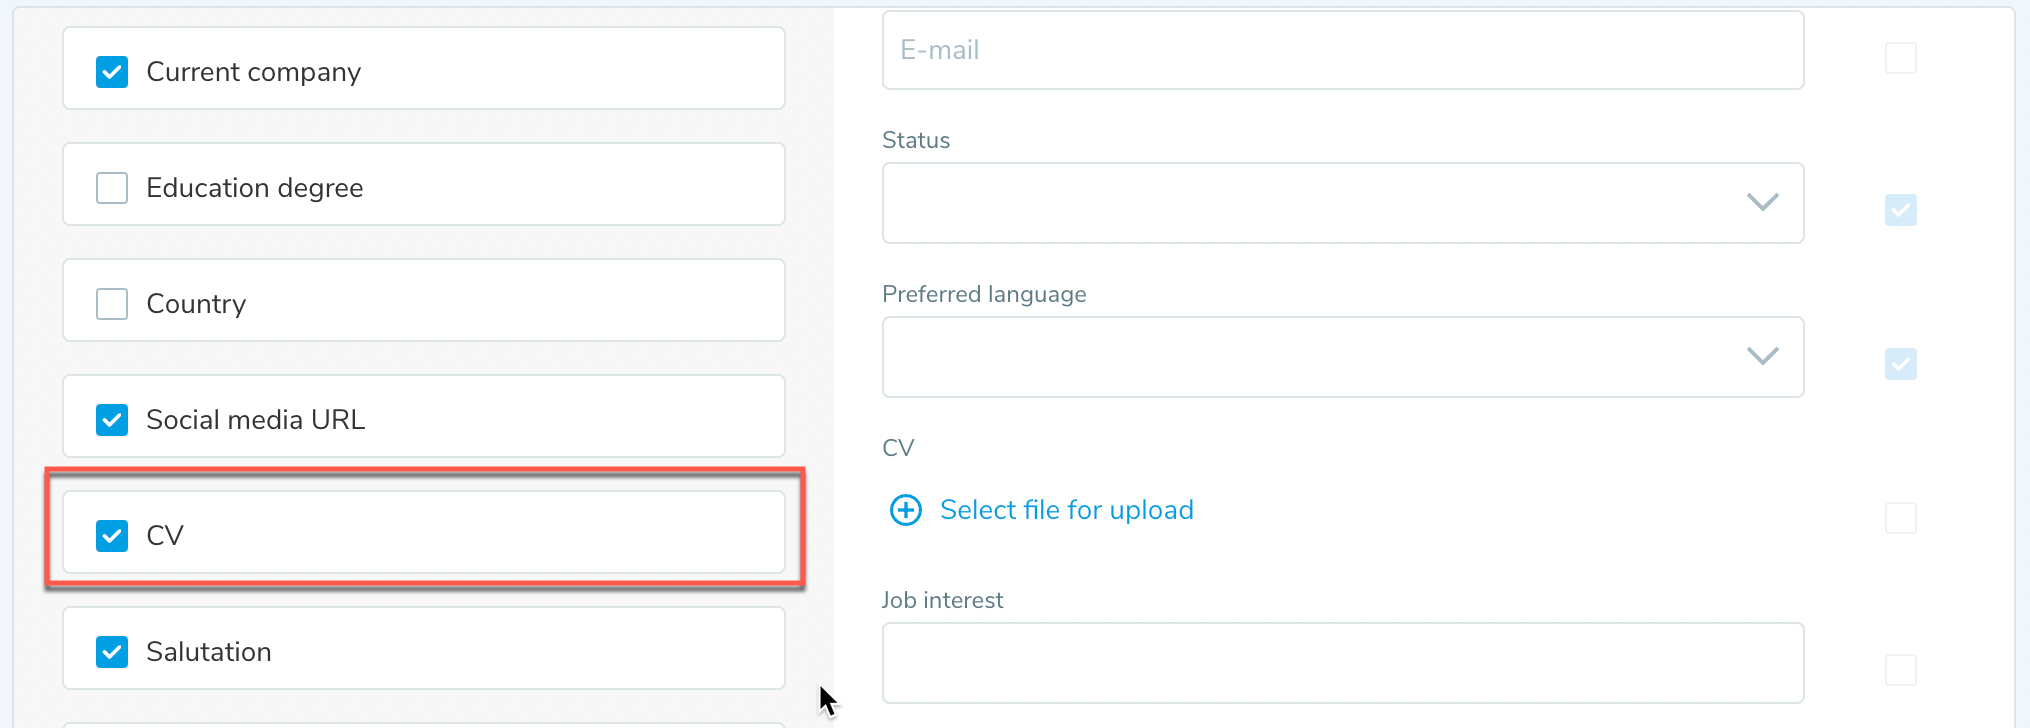Viewport: 2030px width, 728px height.
Task: Open the Status dropdown chevron
Action: click(1762, 202)
